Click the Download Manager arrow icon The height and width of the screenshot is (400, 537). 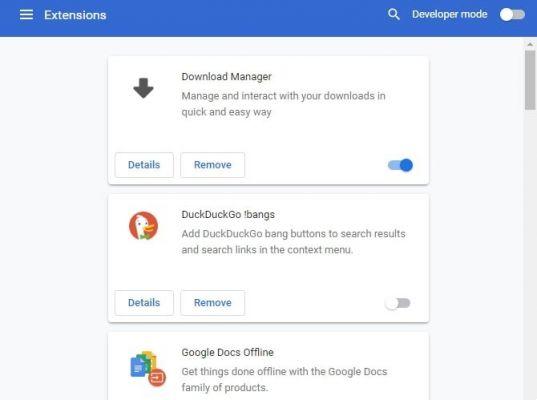[x=143, y=88]
